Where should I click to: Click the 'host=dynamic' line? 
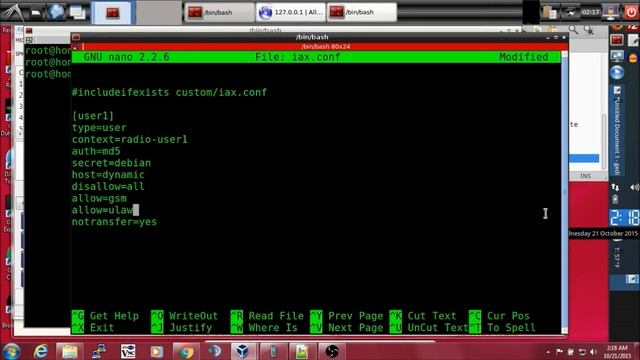click(x=108, y=175)
